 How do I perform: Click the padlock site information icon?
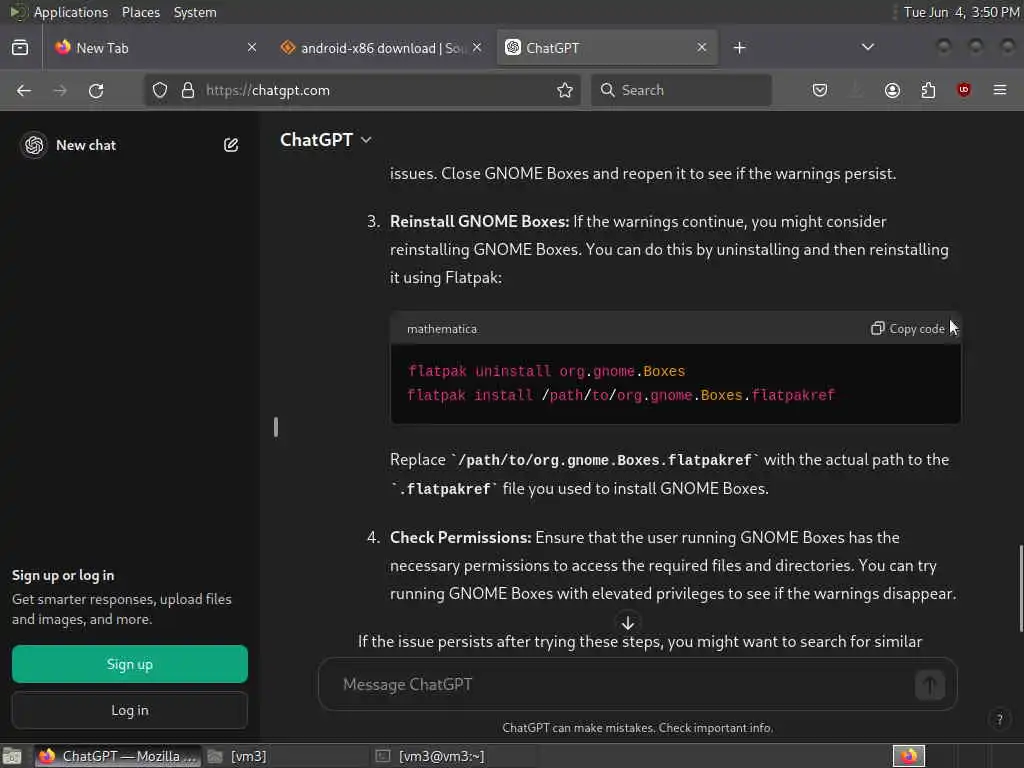pos(188,90)
